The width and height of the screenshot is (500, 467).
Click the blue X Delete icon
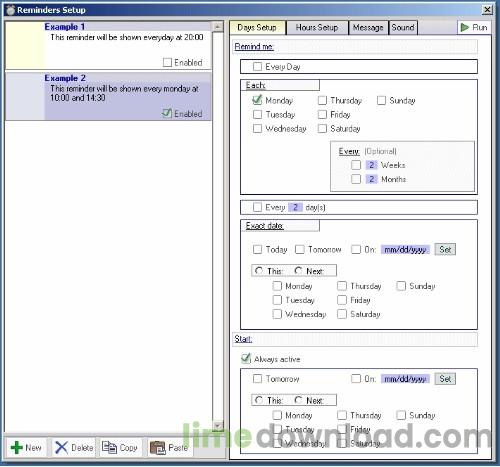pos(61,447)
